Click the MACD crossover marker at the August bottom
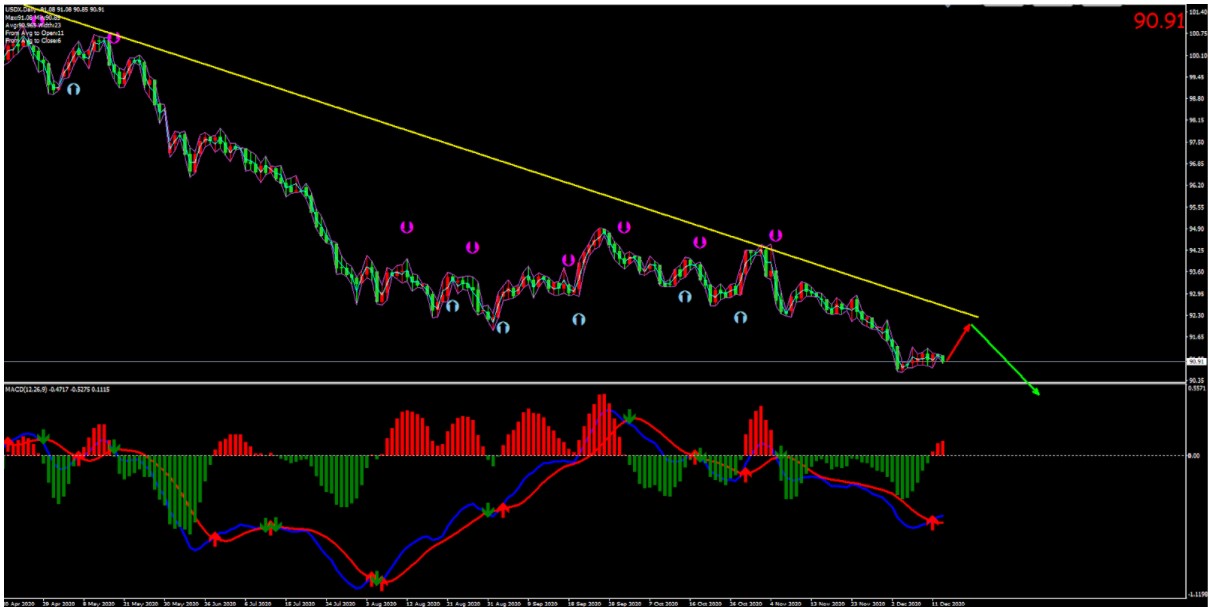The image size is (1209, 607). (x=377, y=579)
